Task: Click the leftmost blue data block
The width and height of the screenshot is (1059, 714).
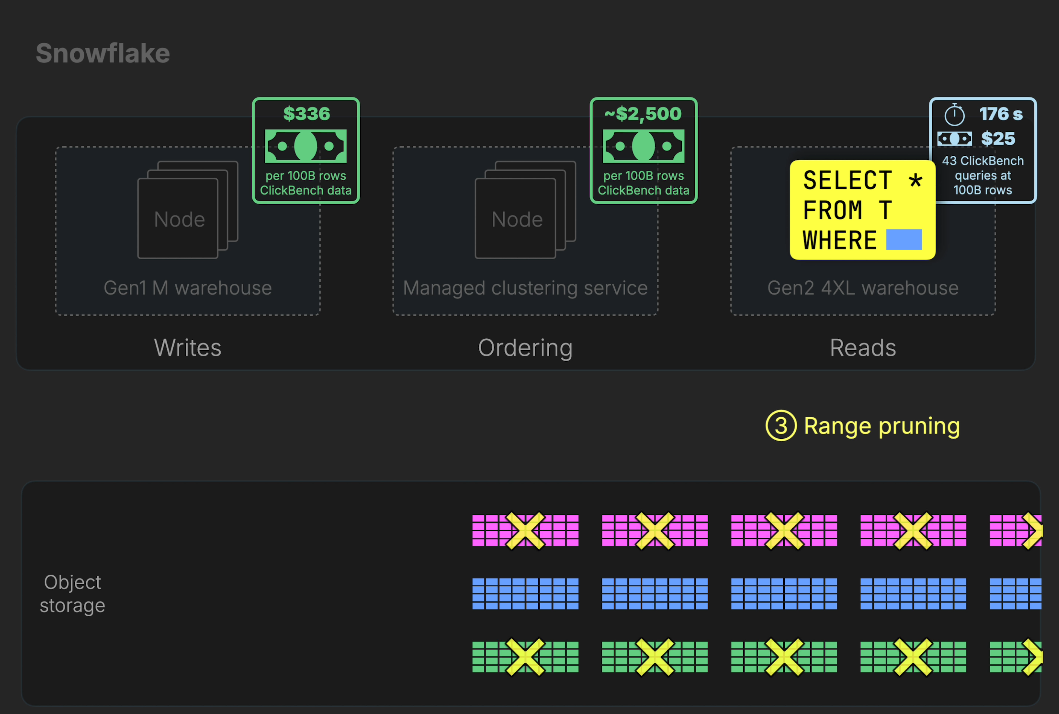Action: click(x=525, y=594)
